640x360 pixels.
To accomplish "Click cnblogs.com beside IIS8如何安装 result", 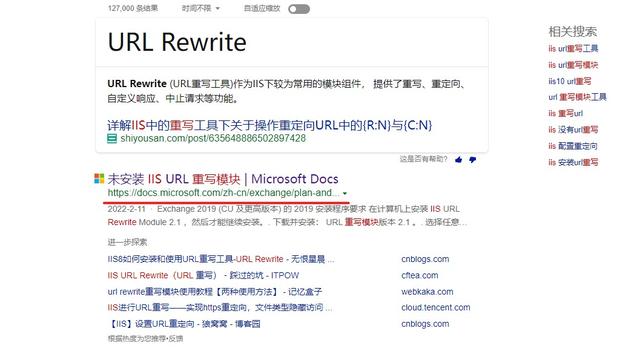I will pyautogui.click(x=425, y=259).
